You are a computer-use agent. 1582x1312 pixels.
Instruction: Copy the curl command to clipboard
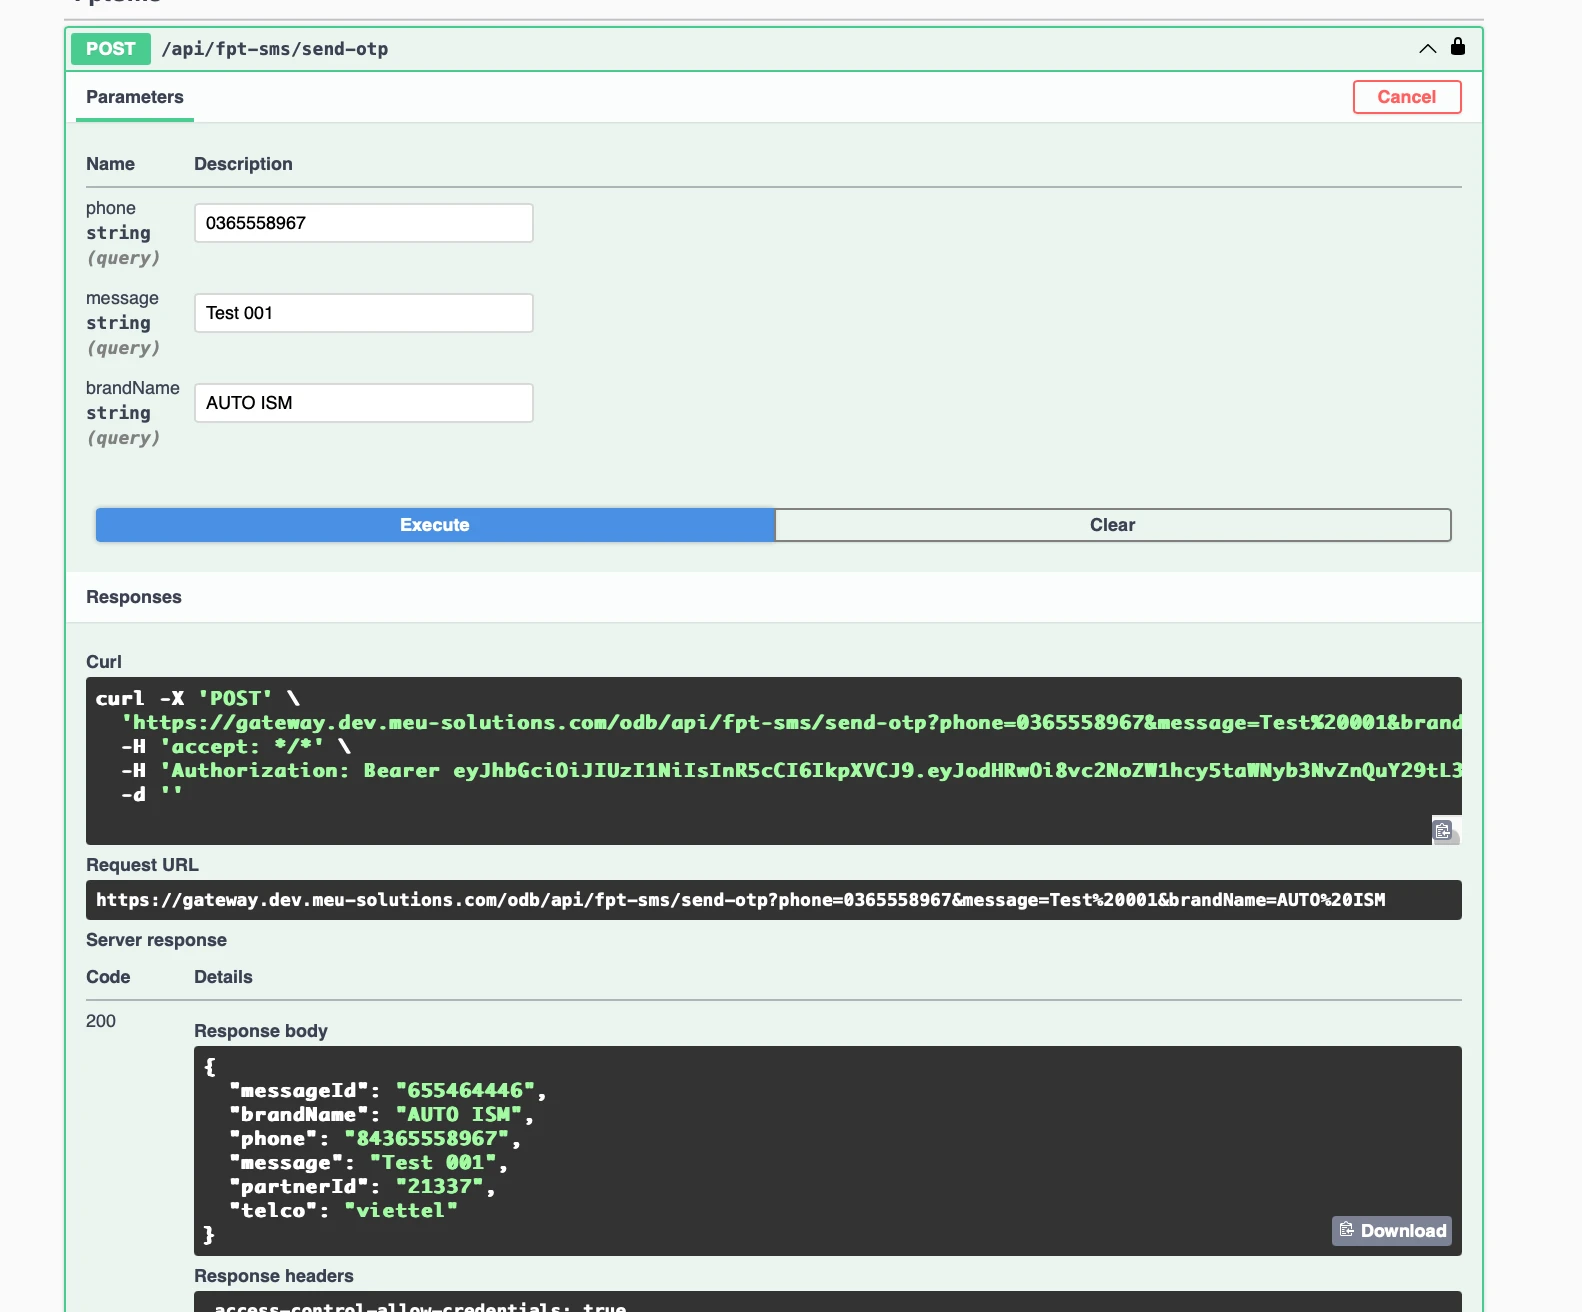coord(1444,831)
